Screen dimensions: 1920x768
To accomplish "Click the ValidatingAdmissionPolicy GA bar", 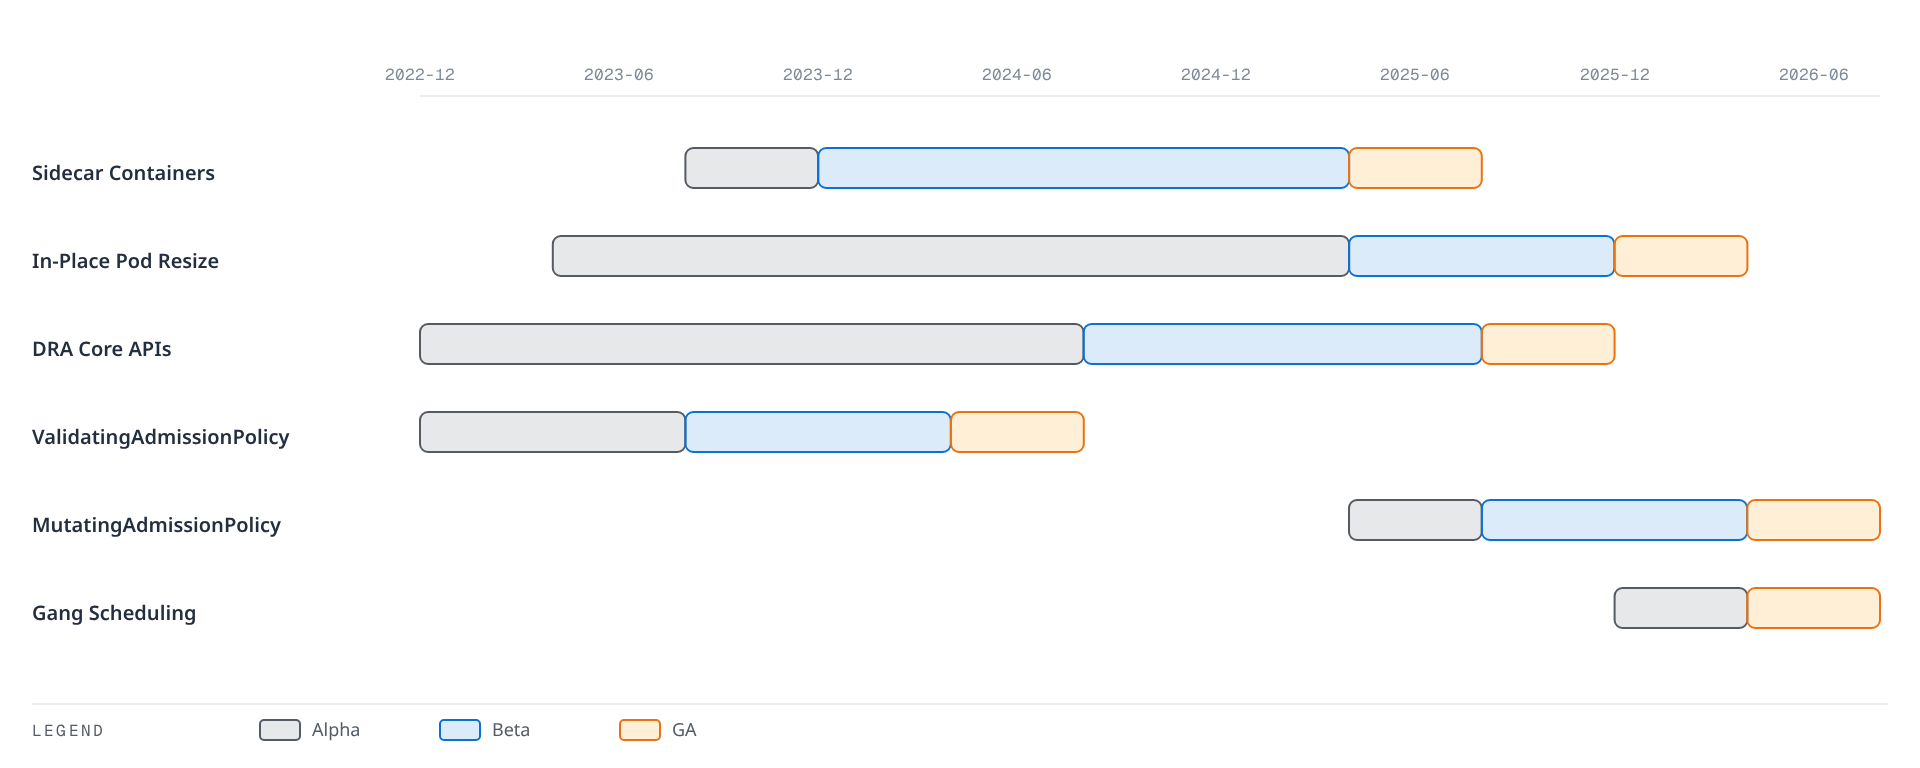I will pos(1017,432).
